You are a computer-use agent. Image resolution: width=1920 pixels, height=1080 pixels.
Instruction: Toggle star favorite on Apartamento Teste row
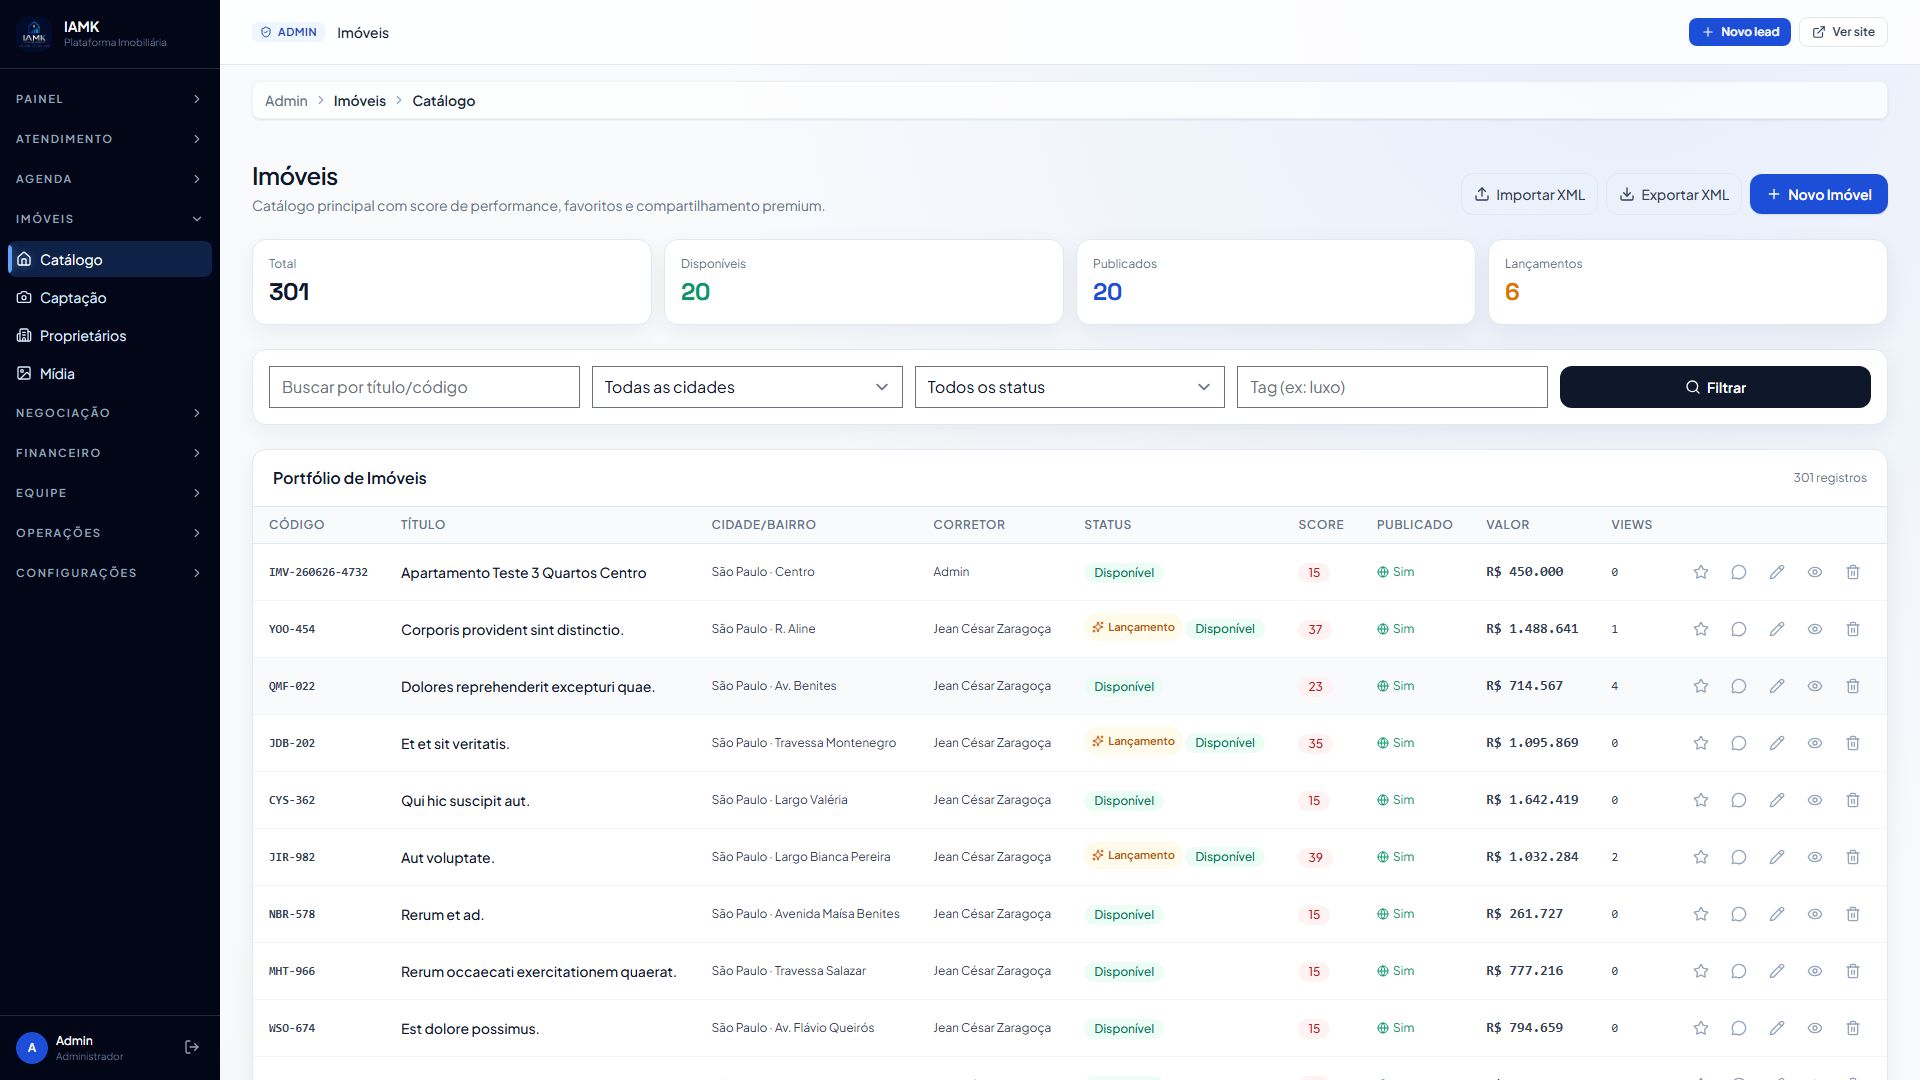point(1700,572)
